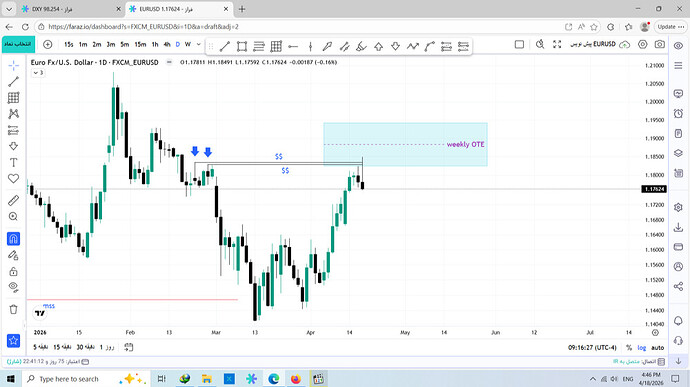Take a chart snapshot with camera
Viewport: 690px width, 387px height.
pos(660,44)
